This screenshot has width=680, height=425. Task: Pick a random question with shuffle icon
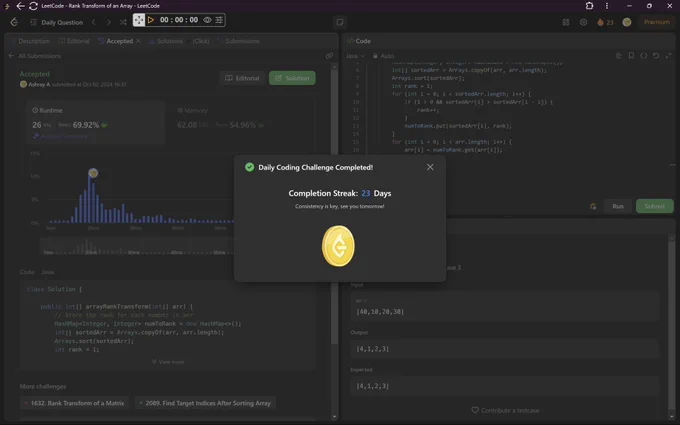(123, 22)
